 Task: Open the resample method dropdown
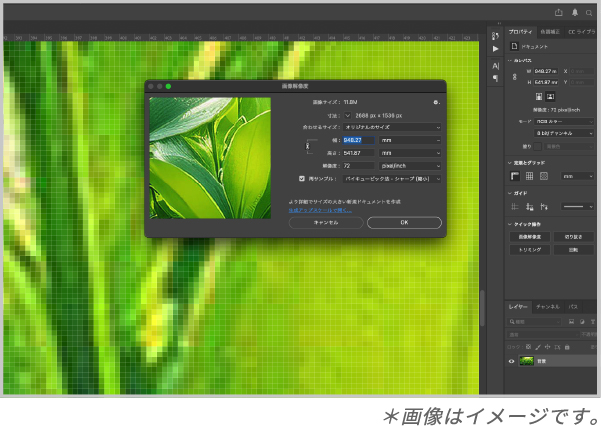tap(392, 178)
